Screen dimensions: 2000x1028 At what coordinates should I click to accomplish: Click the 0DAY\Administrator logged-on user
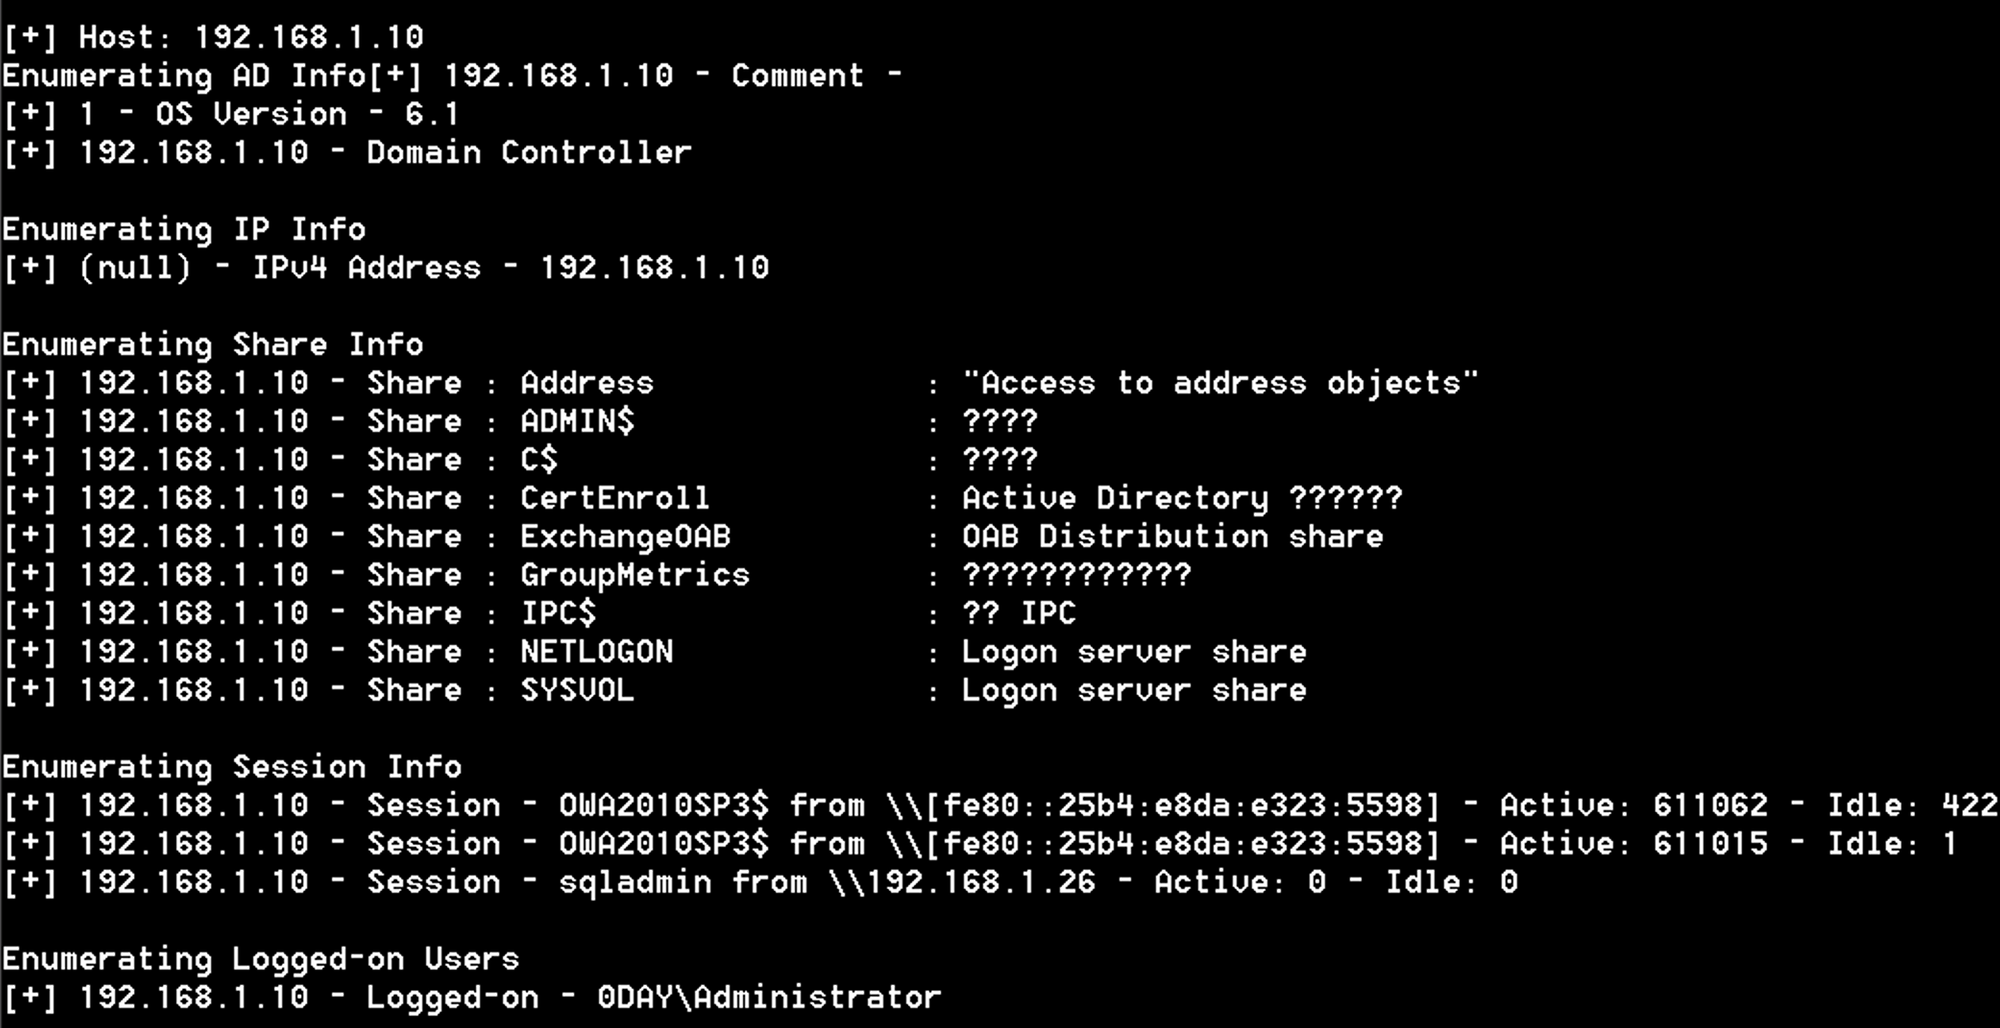(x=769, y=997)
